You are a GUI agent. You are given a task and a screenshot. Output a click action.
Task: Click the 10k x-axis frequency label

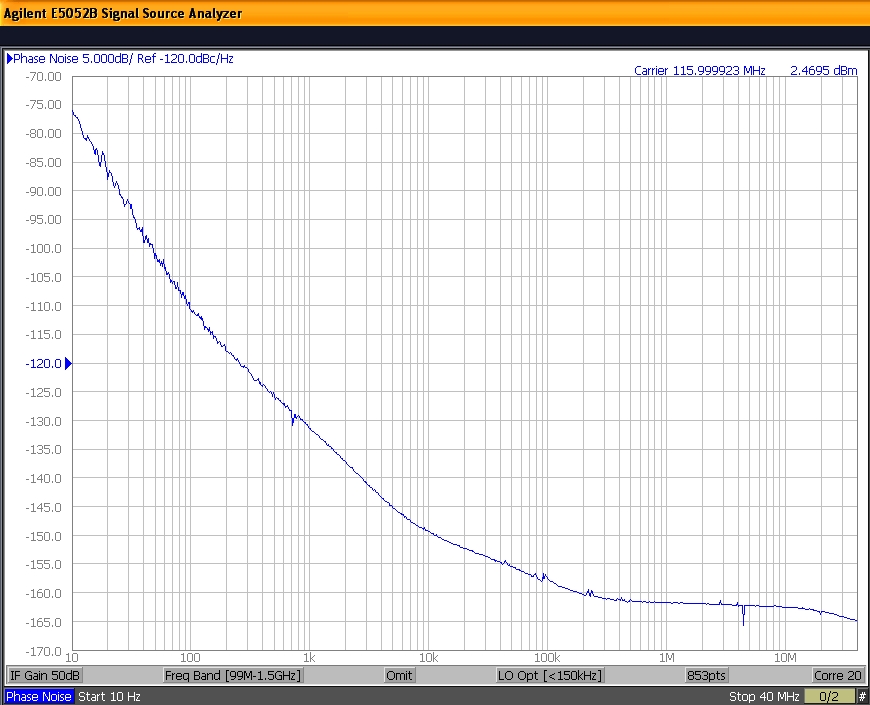coord(428,658)
